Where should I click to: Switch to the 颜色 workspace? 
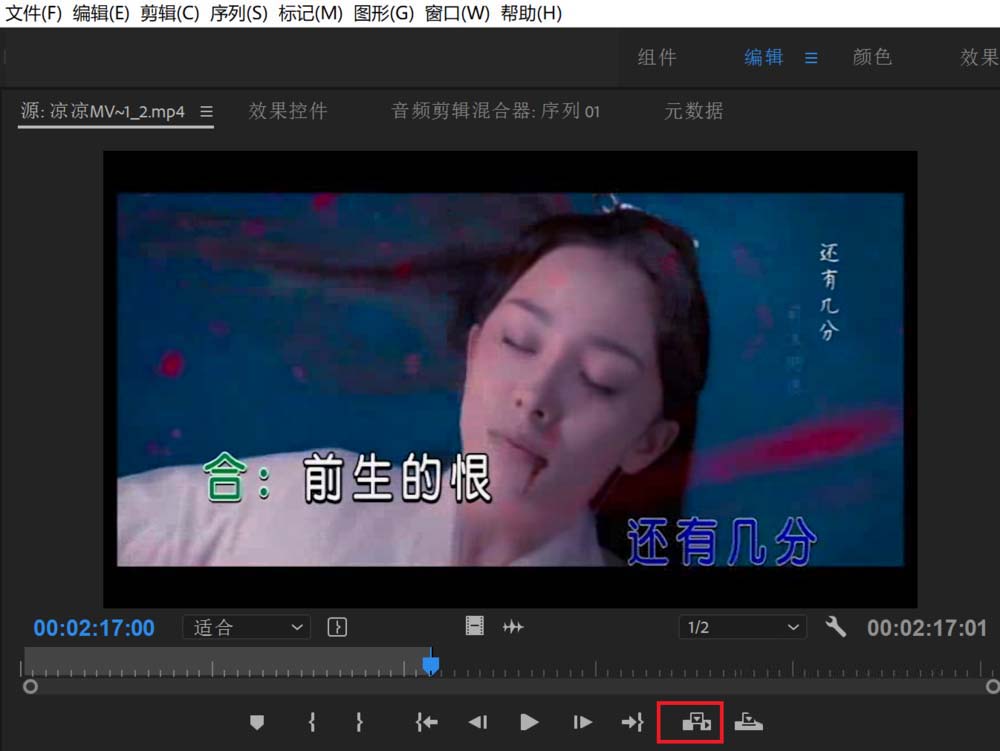coord(872,57)
